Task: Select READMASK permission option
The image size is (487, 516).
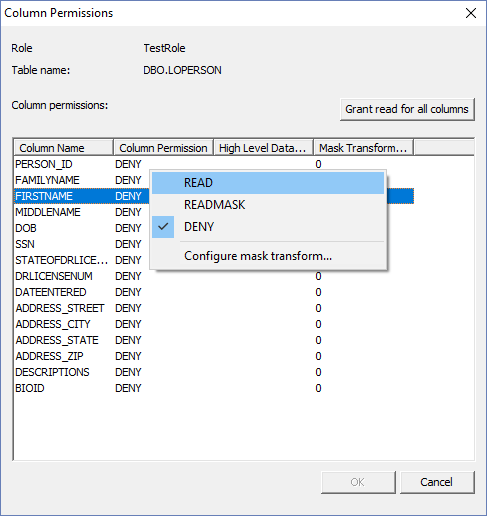Action: click(268, 205)
